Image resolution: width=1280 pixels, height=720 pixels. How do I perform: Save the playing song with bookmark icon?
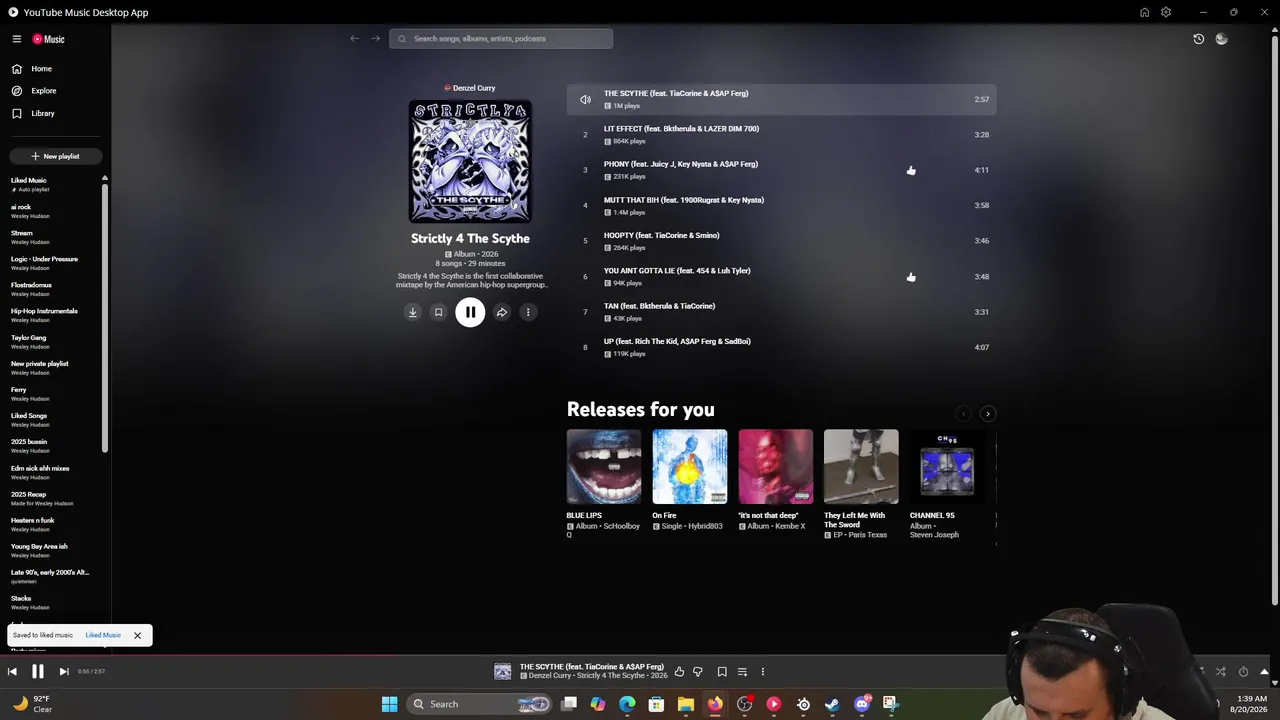pyautogui.click(x=722, y=672)
